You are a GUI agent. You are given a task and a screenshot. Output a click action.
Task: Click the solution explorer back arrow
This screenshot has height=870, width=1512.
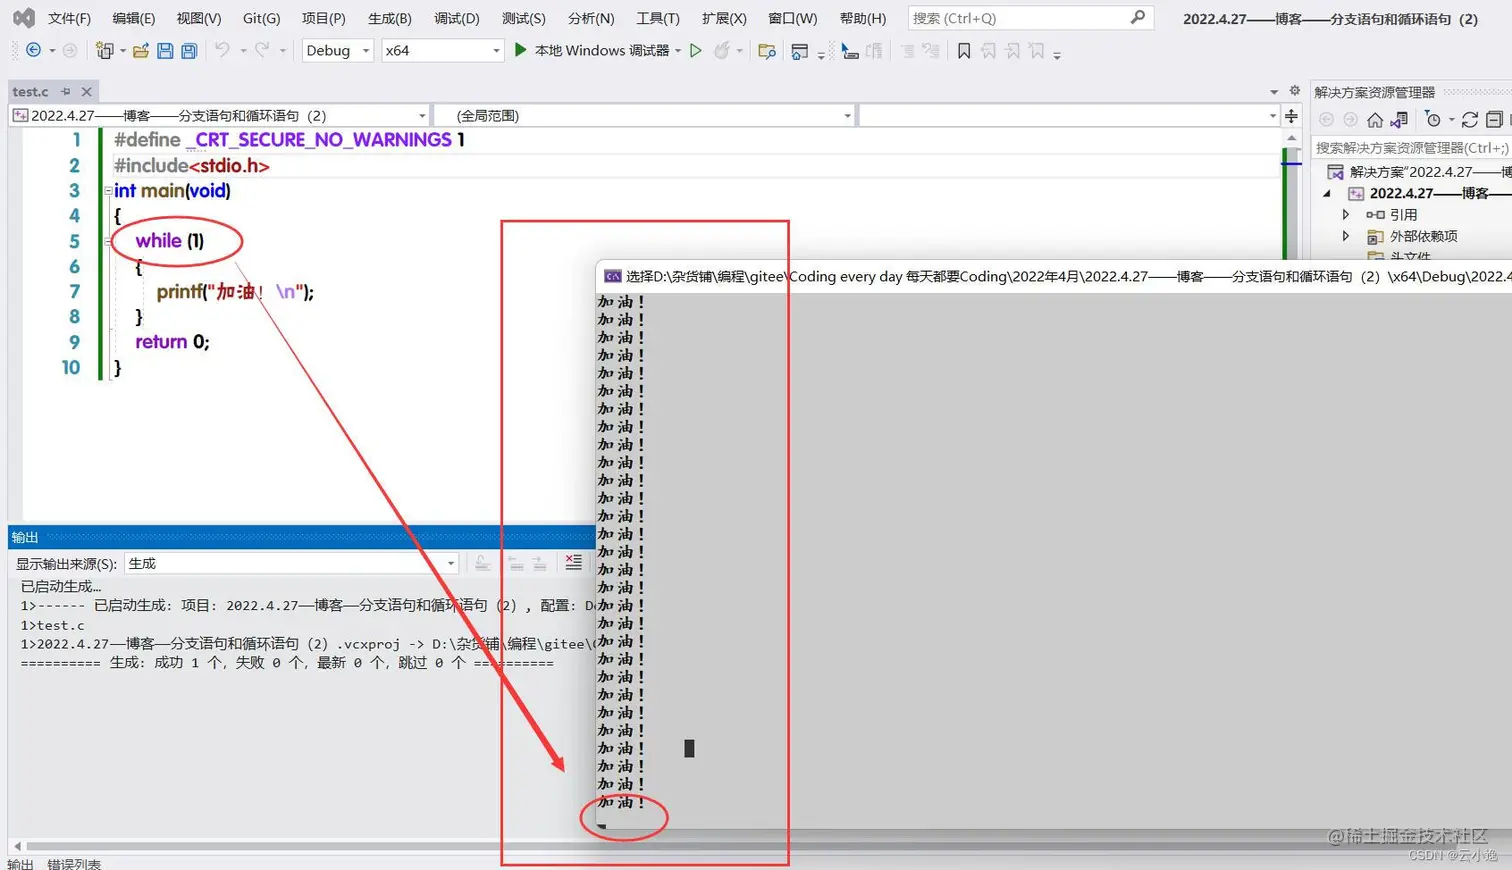[1326, 120]
